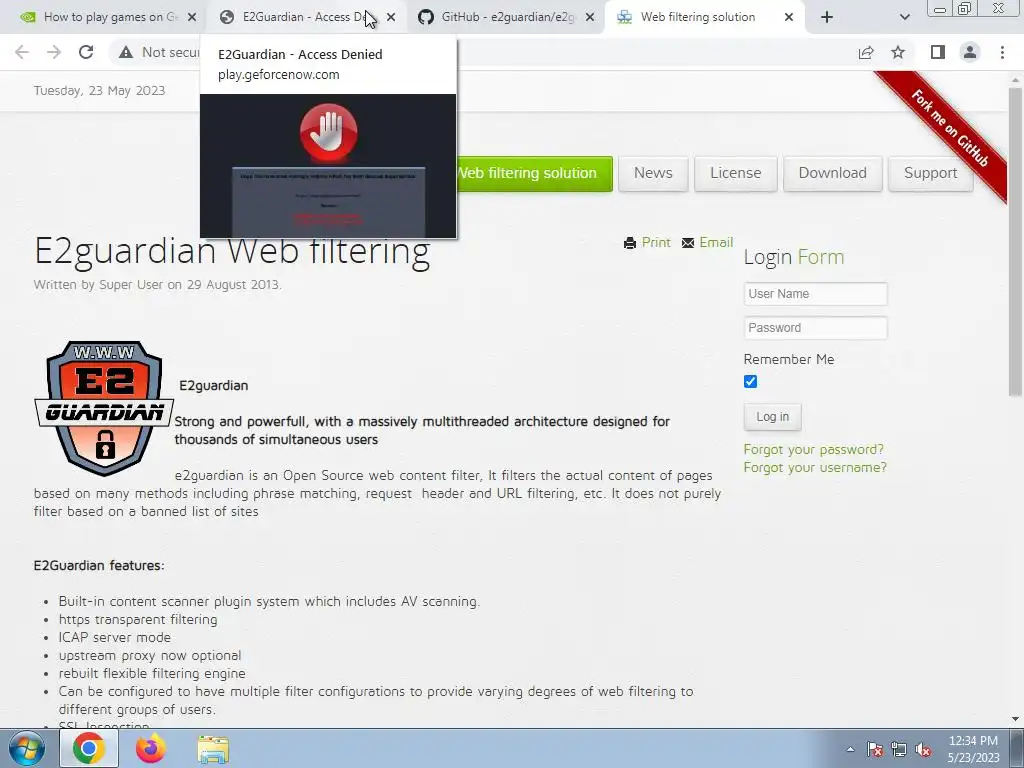Open the News menu item
1024x768 pixels.
pos(653,173)
